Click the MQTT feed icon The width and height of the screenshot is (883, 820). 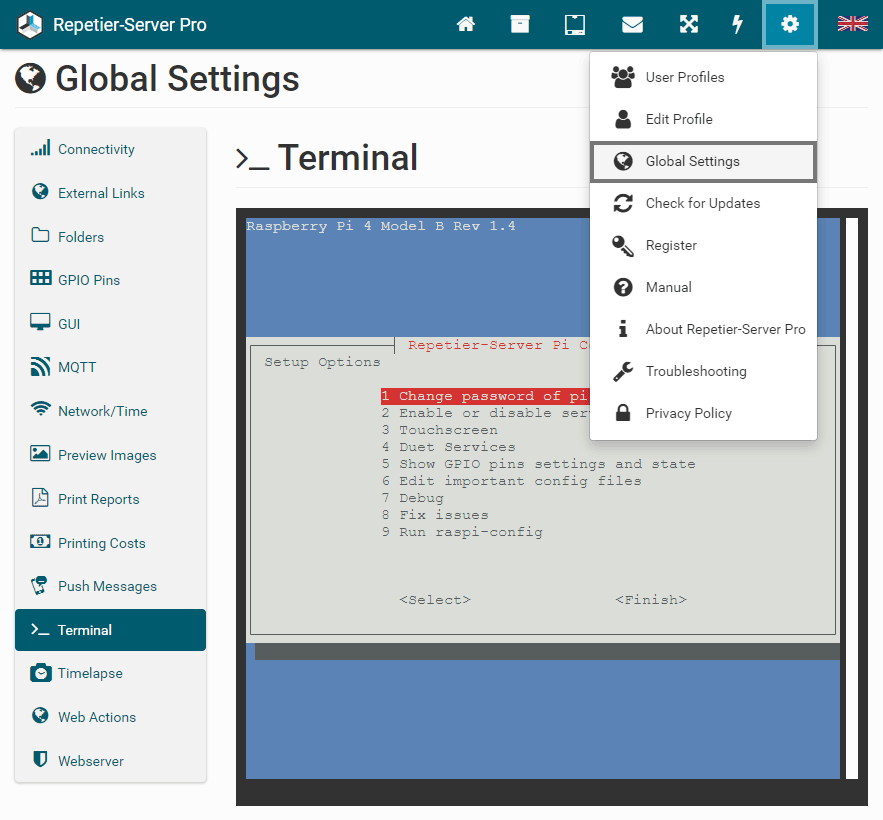[x=40, y=366]
